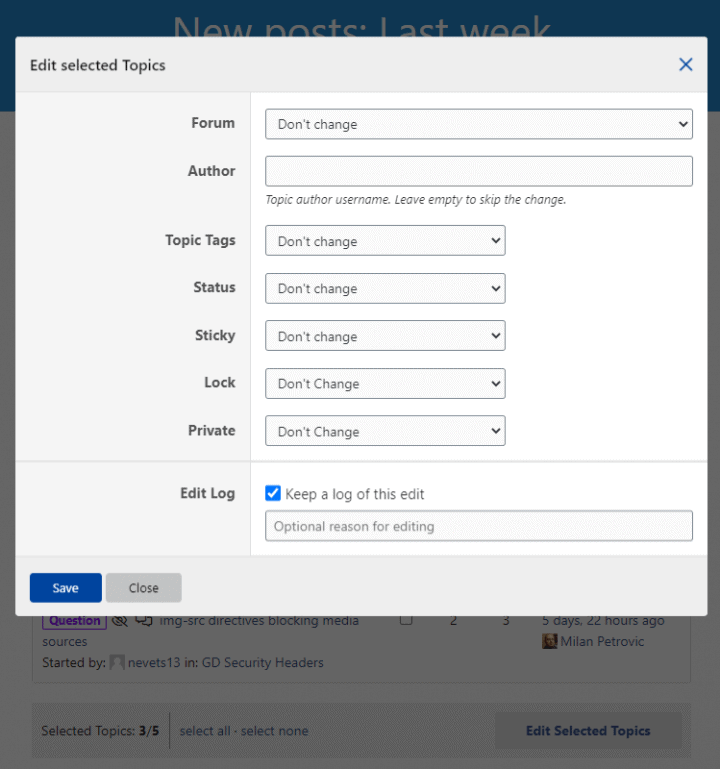Click the gray Close button

[x=144, y=588]
